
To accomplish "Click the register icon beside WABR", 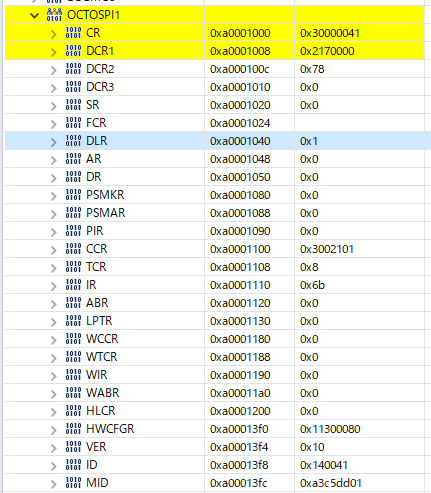I will tap(73, 393).
